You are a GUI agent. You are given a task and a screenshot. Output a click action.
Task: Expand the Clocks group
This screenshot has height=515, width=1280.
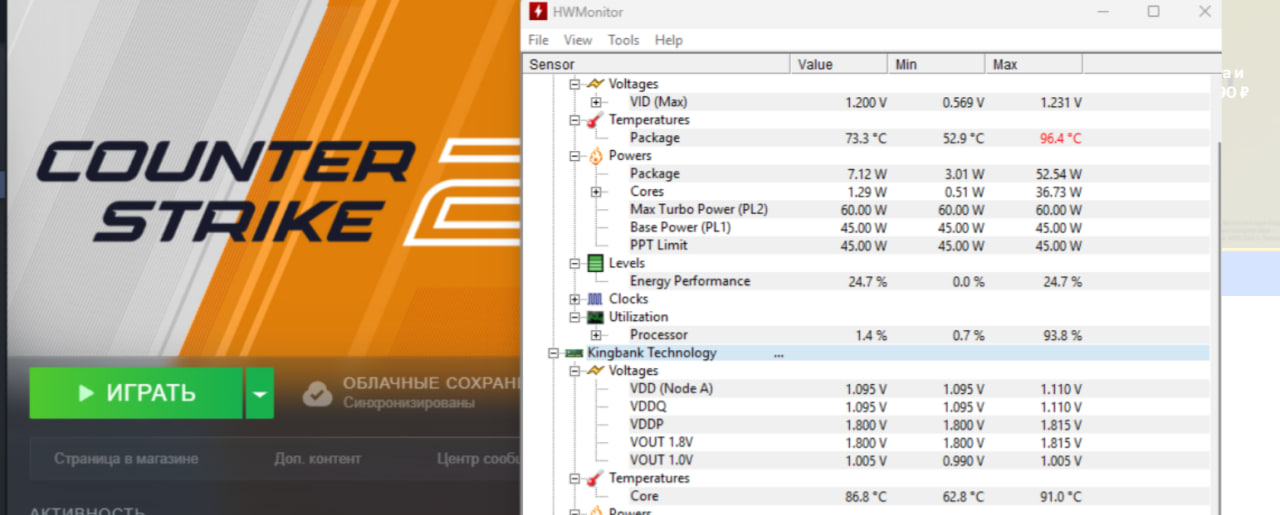[x=575, y=299]
